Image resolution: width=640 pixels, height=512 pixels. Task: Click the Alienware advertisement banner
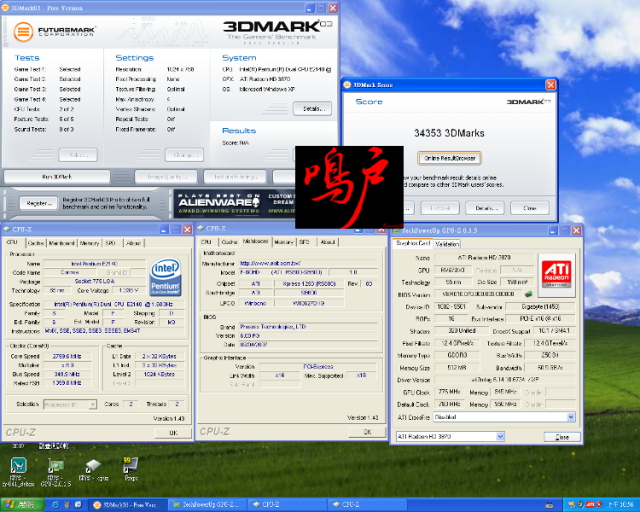pos(234,203)
